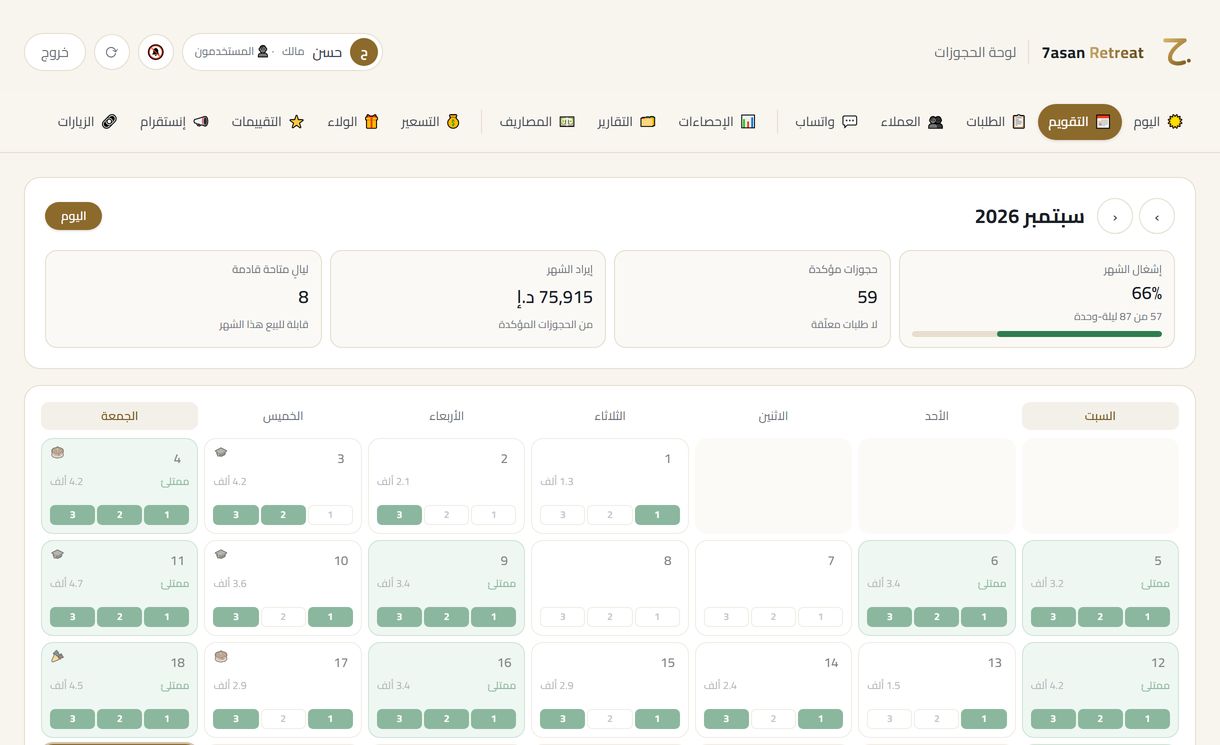Click the 7asan Retreat logo icon
The width and height of the screenshot is (1220, 745).
click(x=1177, y=52)
